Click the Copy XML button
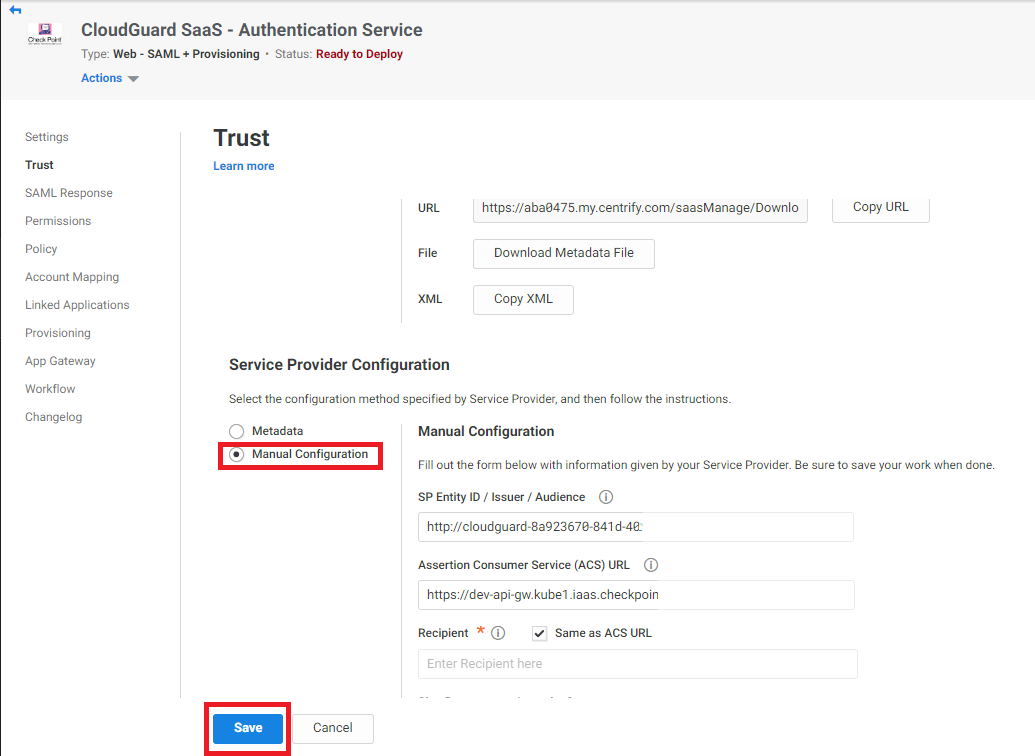 [523, 300]
